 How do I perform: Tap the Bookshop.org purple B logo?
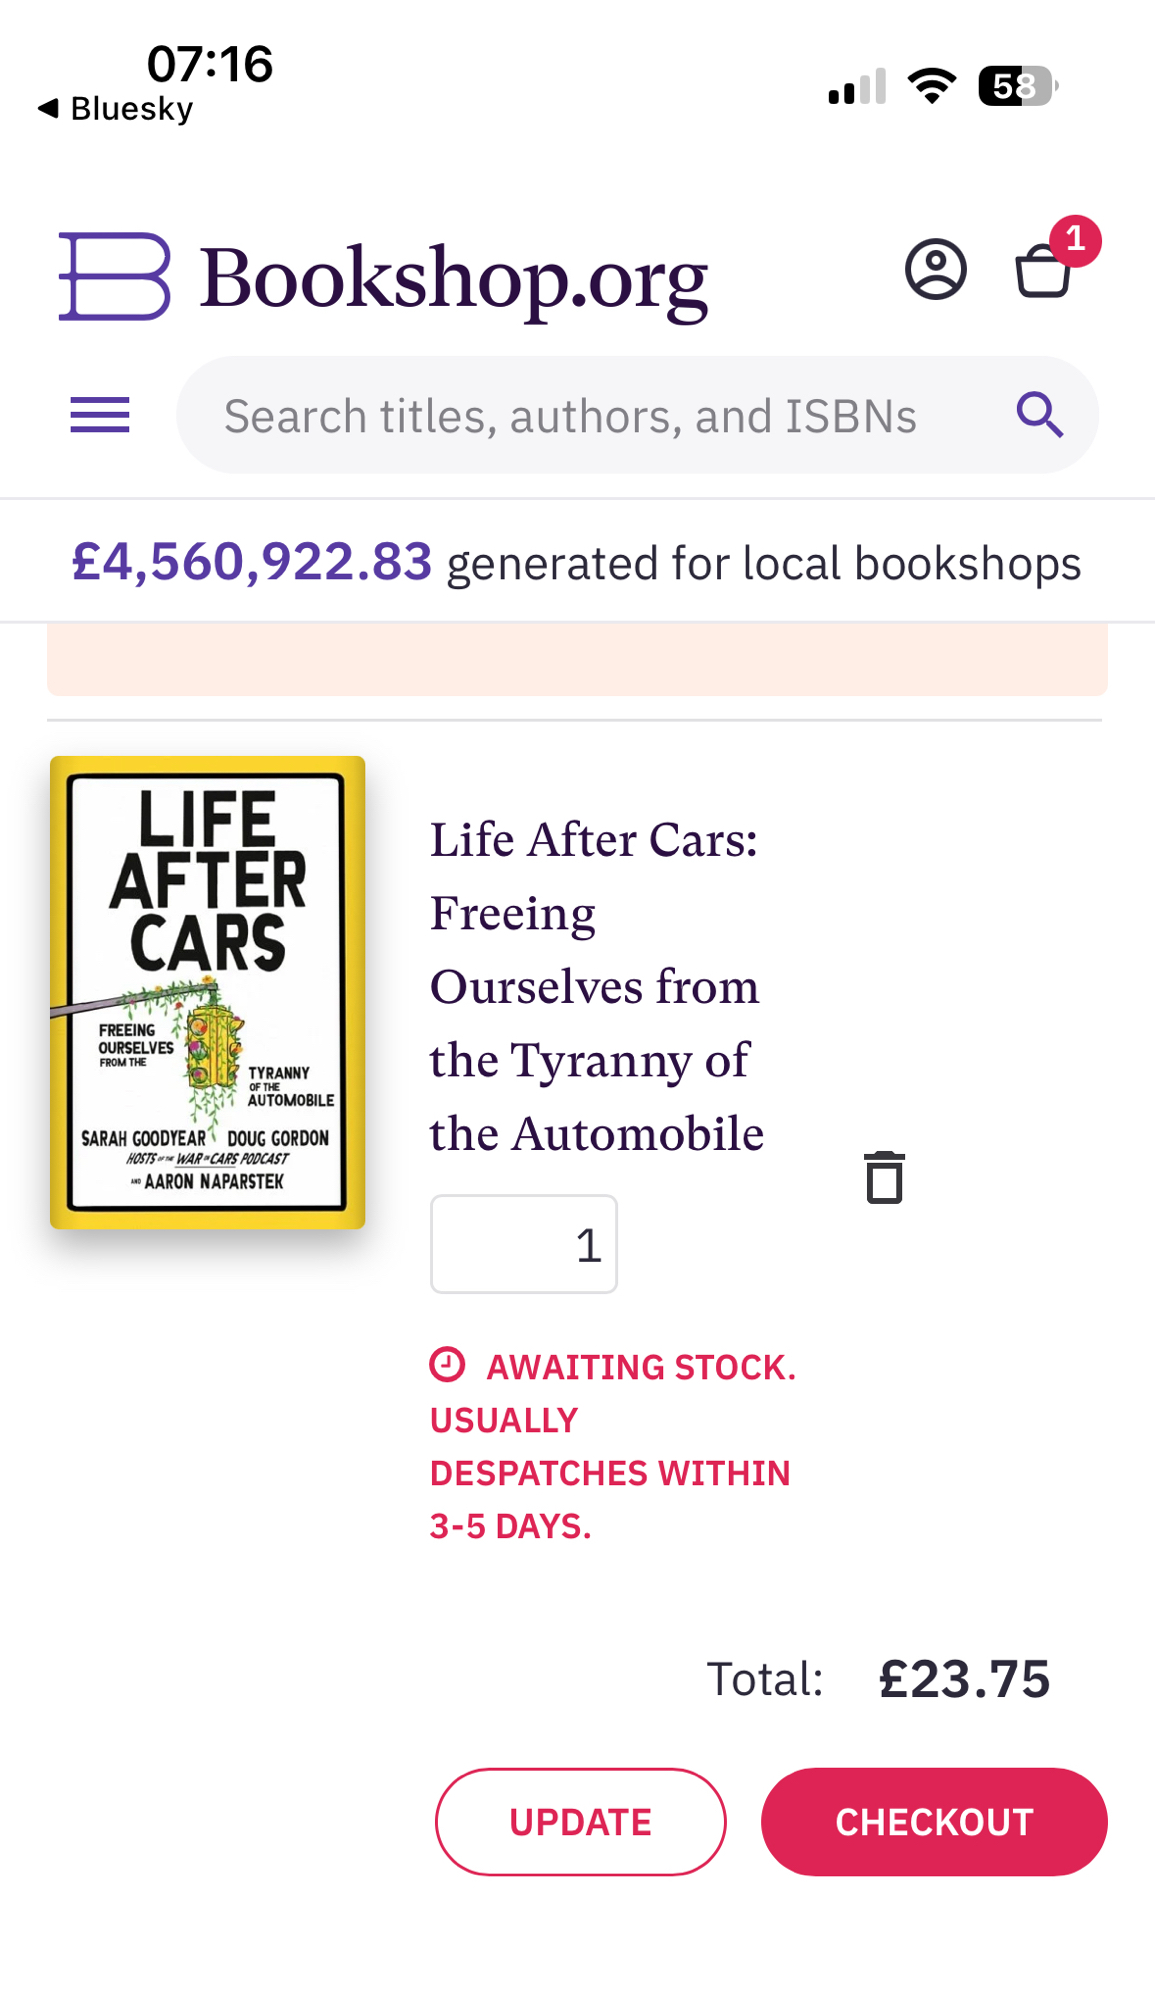[x=114, y=277]
